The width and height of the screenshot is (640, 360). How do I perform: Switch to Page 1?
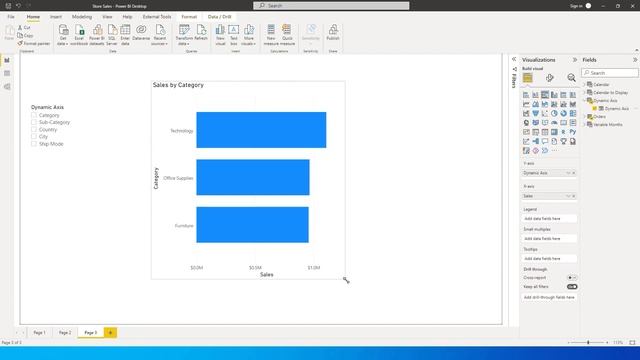click(40, 333)
